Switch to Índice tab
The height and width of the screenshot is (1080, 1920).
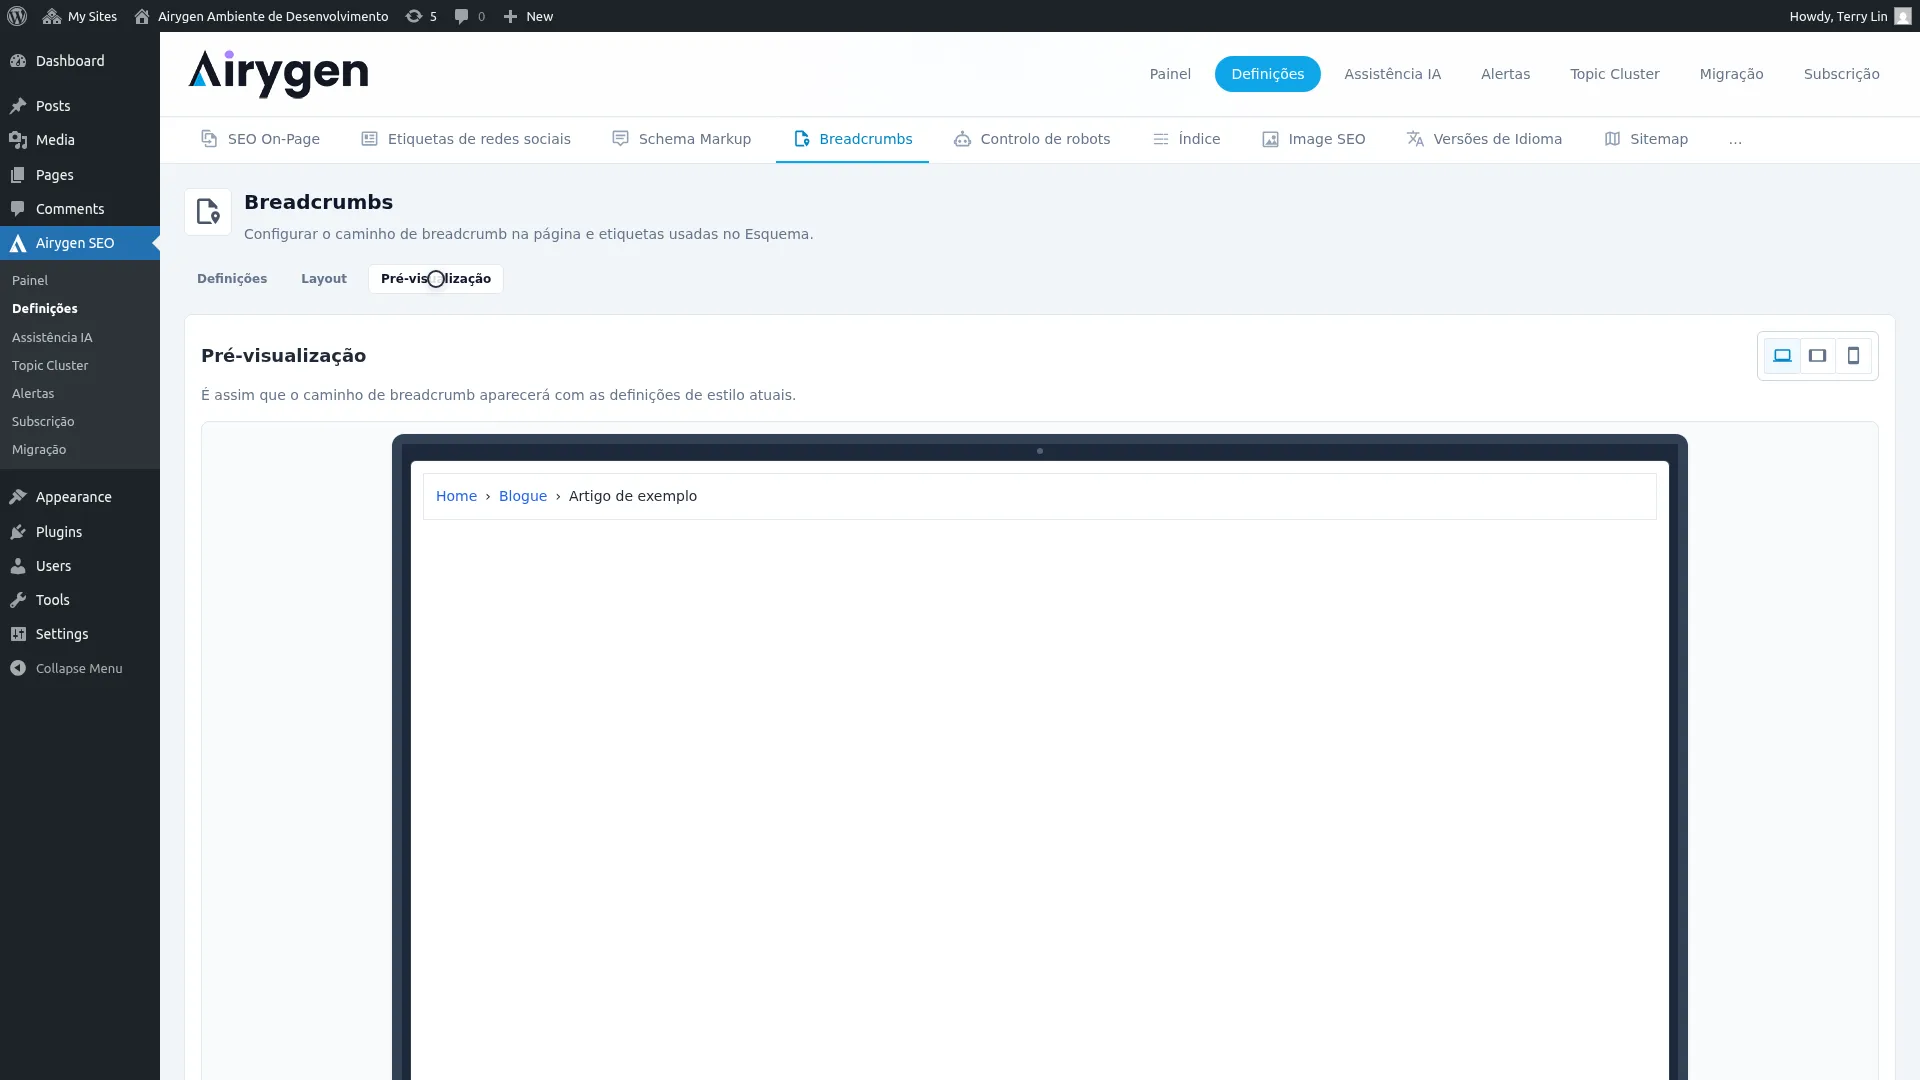[x=1186, y=139]
